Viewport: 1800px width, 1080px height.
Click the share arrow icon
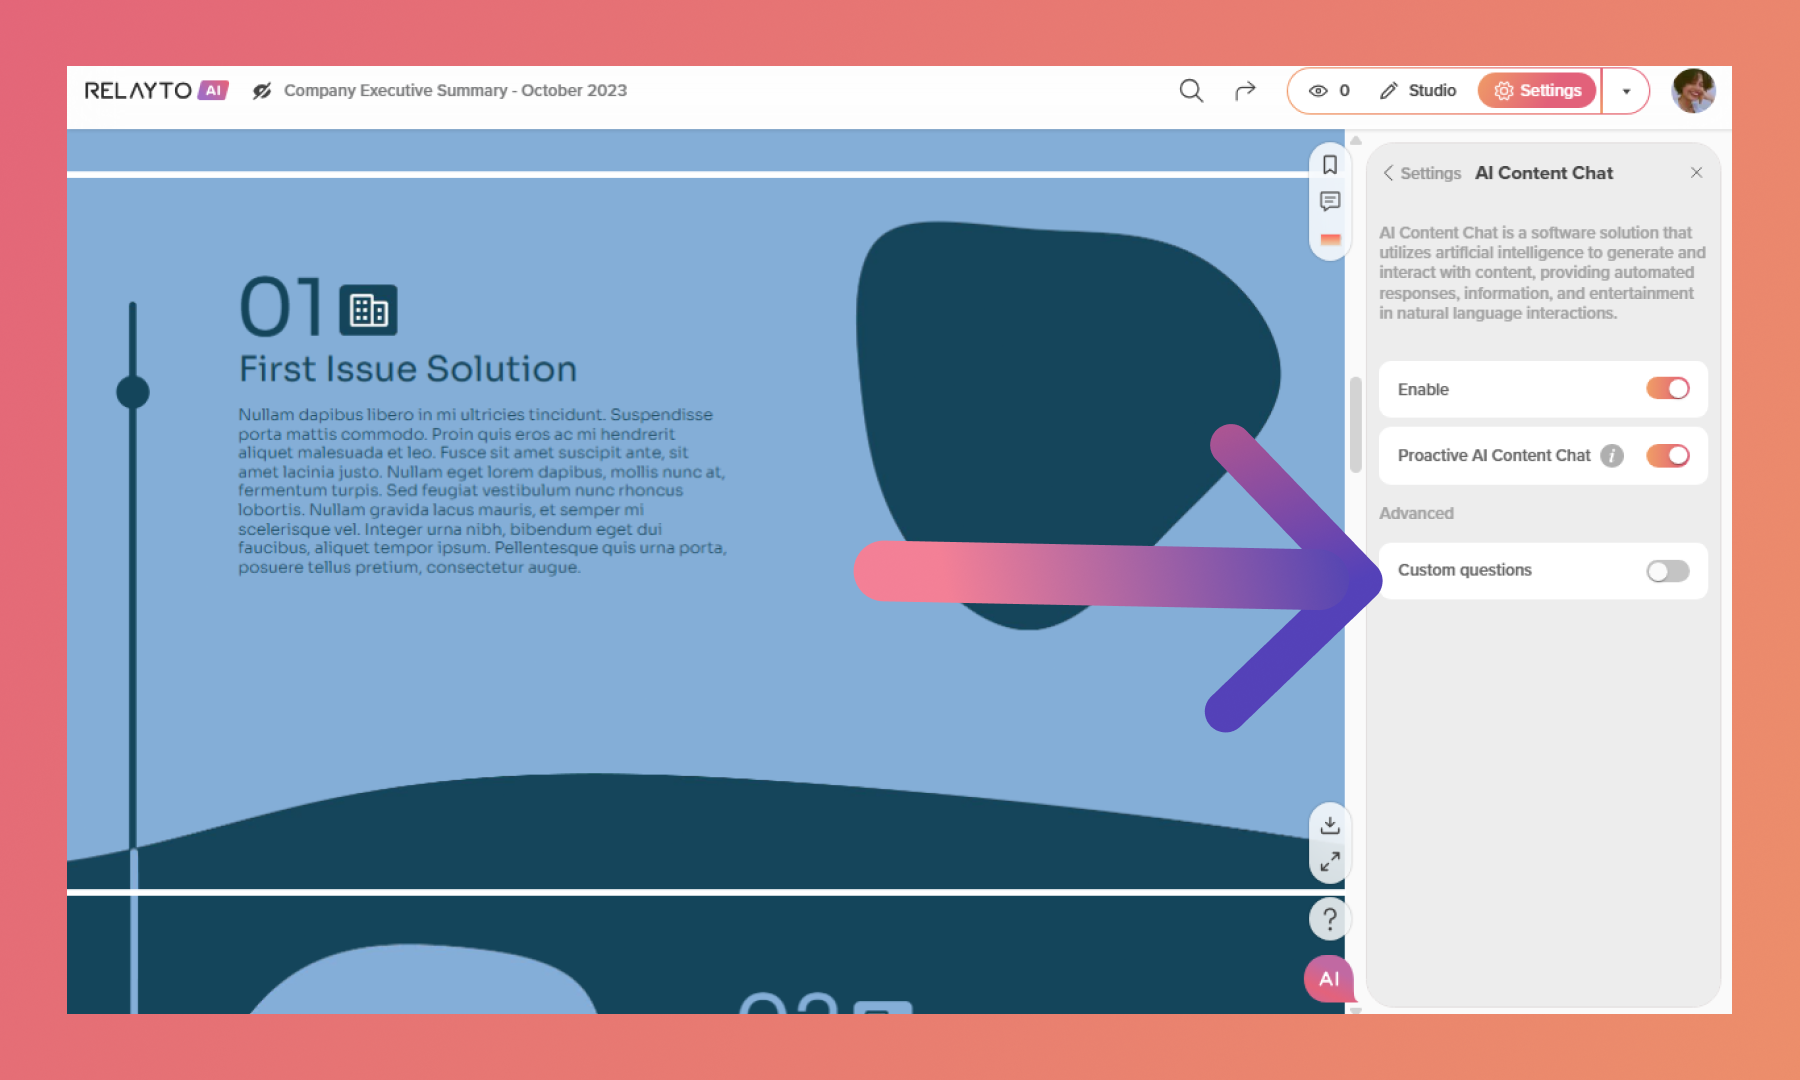point(1245,91)
